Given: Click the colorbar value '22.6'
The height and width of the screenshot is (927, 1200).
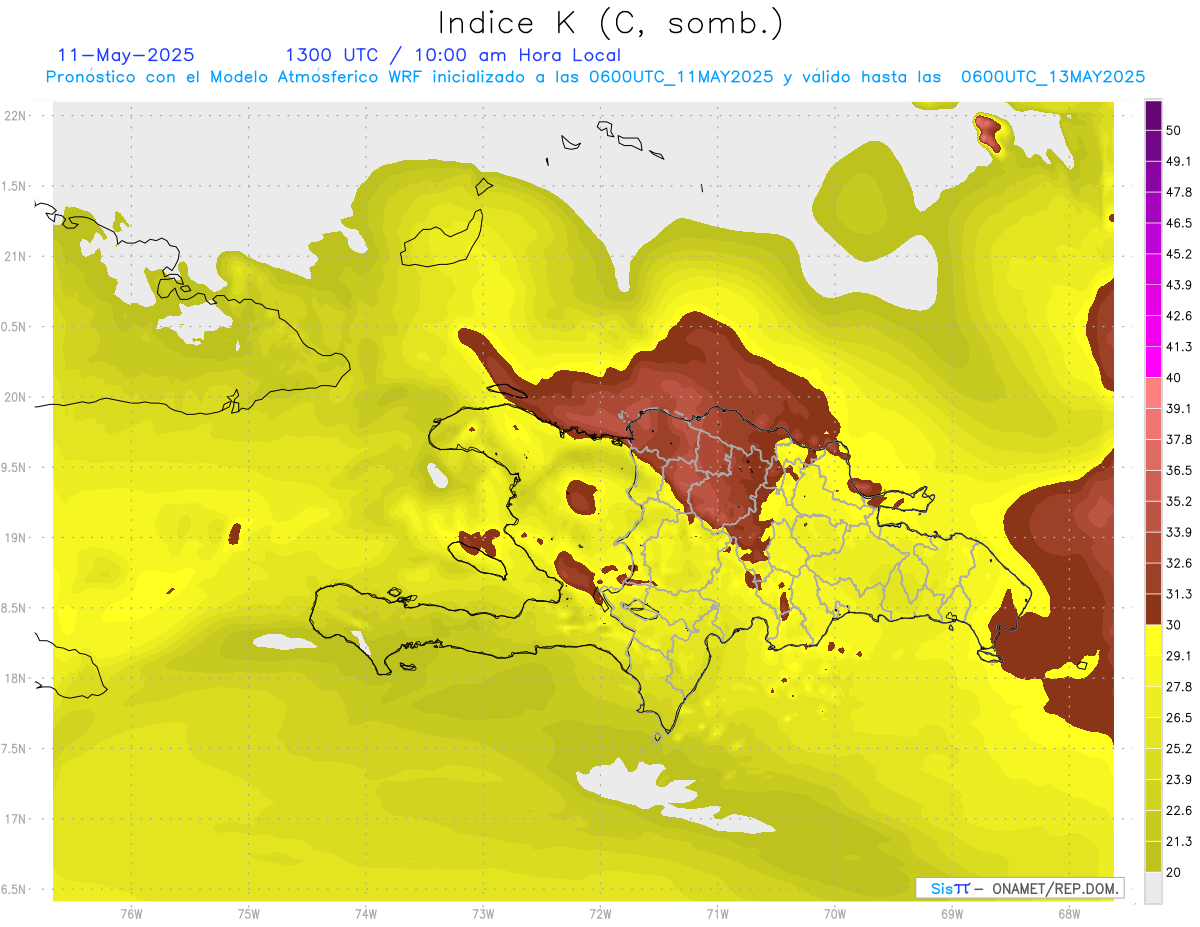Looking at the screenshot, I should [1179, 810].
